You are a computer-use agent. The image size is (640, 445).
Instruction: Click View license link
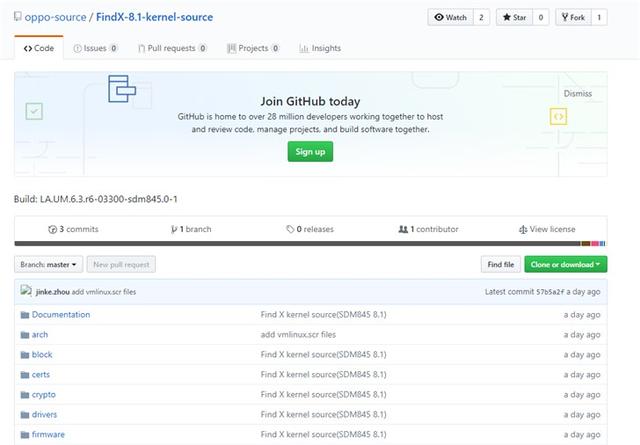tap(547, 229)
